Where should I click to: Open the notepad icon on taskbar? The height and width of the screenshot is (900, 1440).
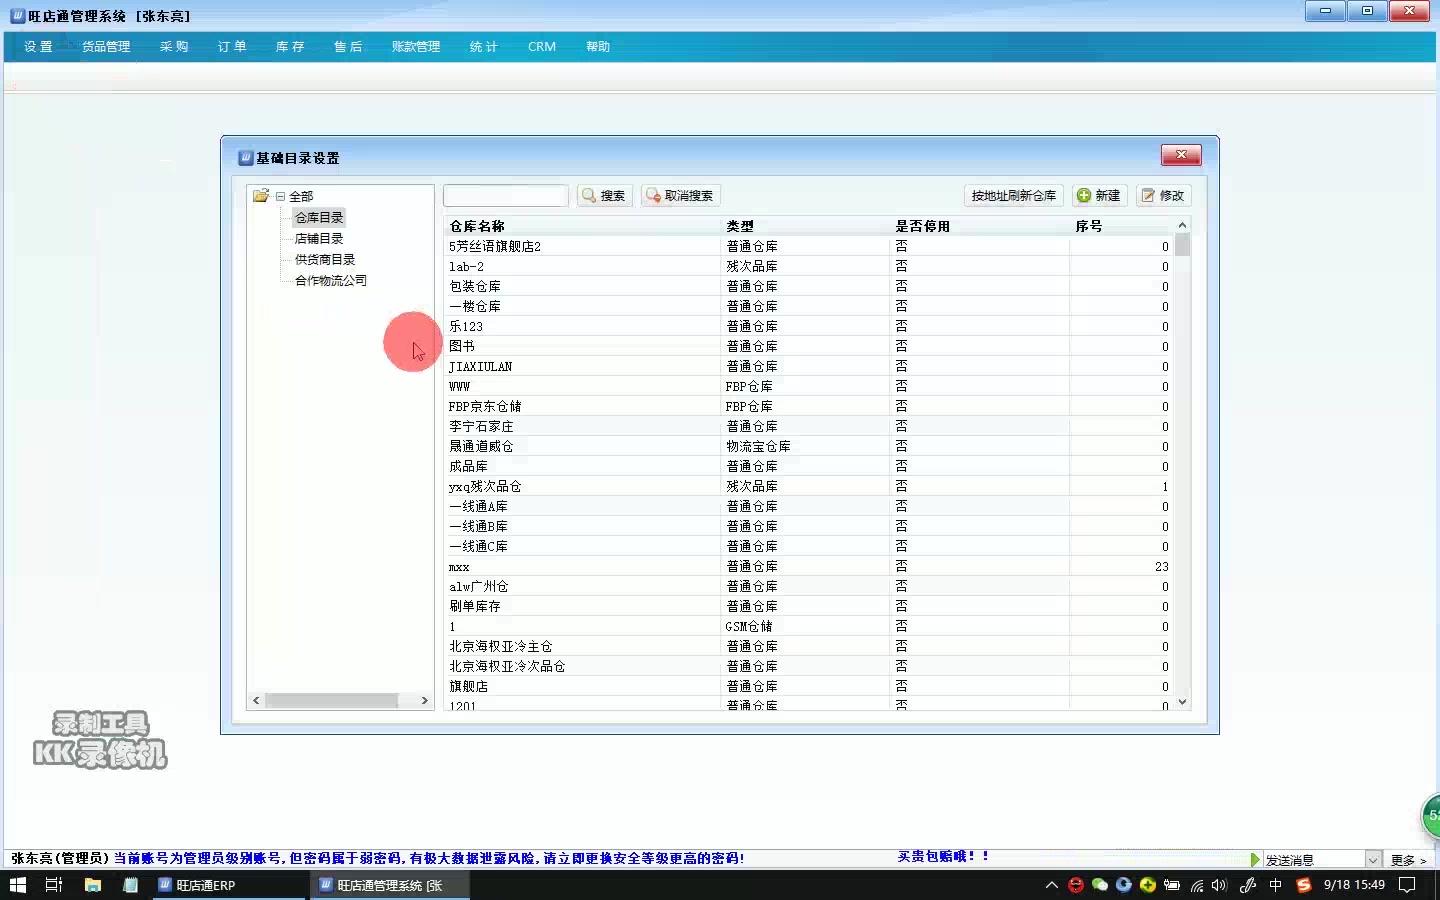(x=130, y=885)
